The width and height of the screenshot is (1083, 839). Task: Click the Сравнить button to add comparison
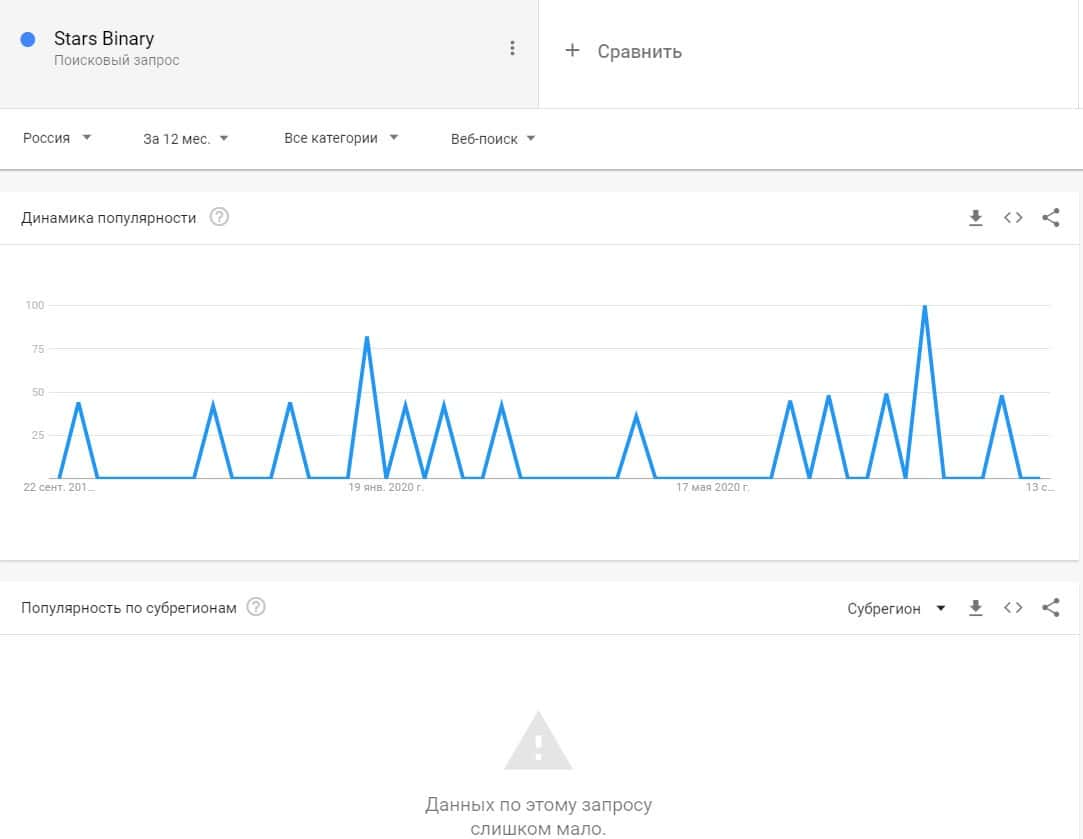click(639, 52)
